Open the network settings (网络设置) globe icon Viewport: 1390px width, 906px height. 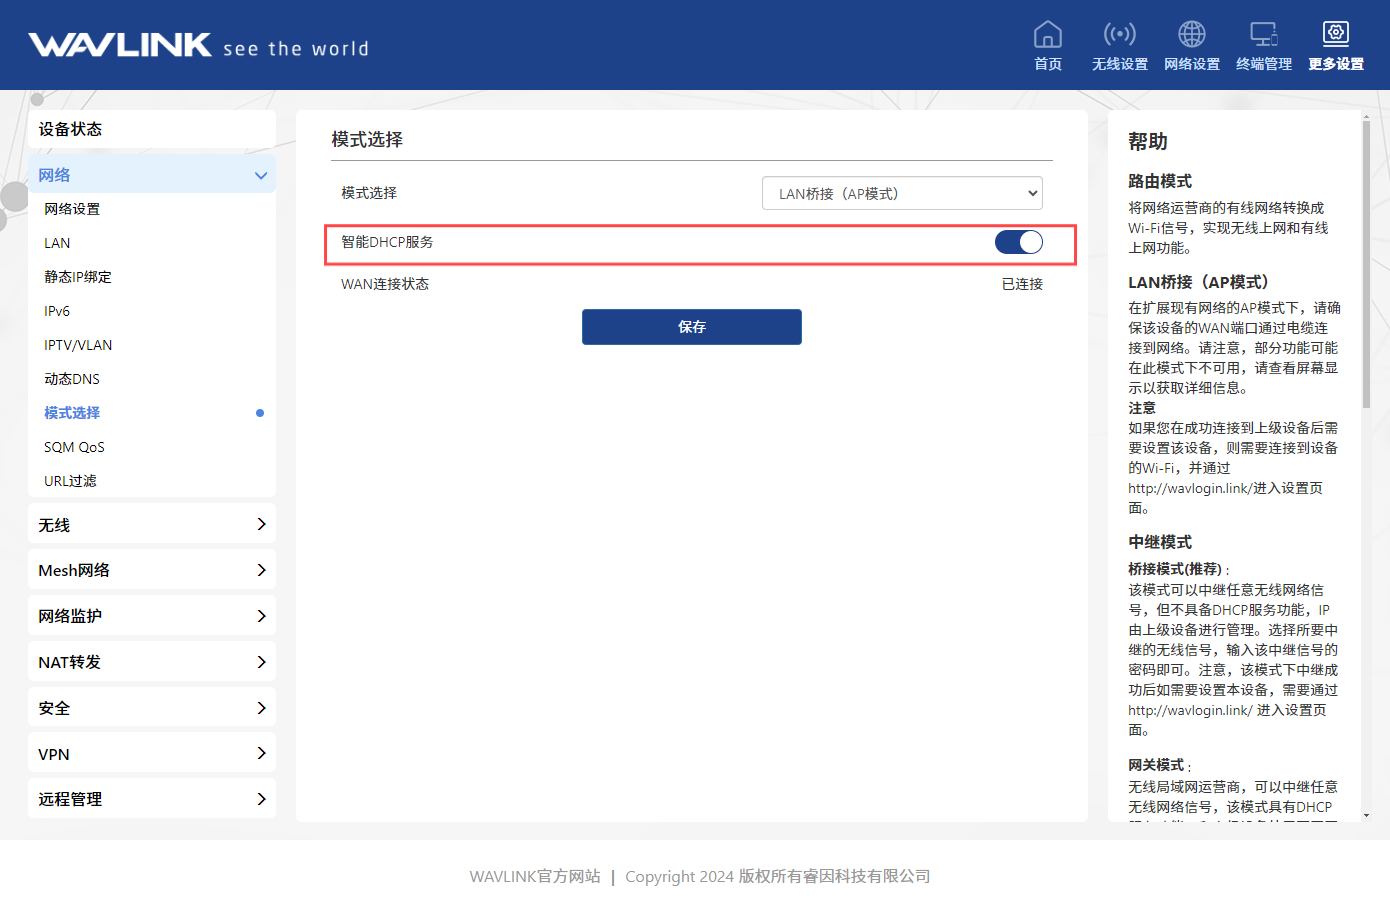pyautogui.click(x=1191, y=35)
